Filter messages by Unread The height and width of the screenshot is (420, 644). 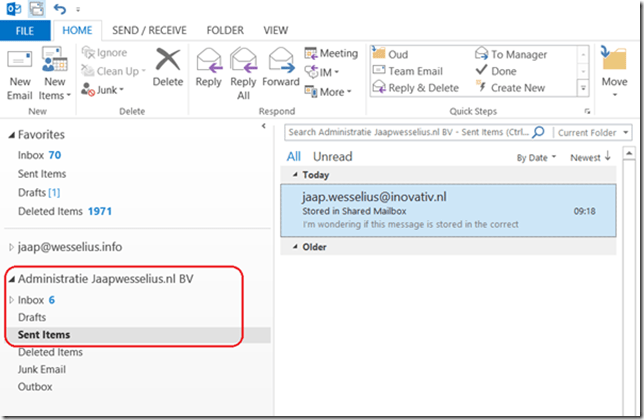(x=332, y=157)
